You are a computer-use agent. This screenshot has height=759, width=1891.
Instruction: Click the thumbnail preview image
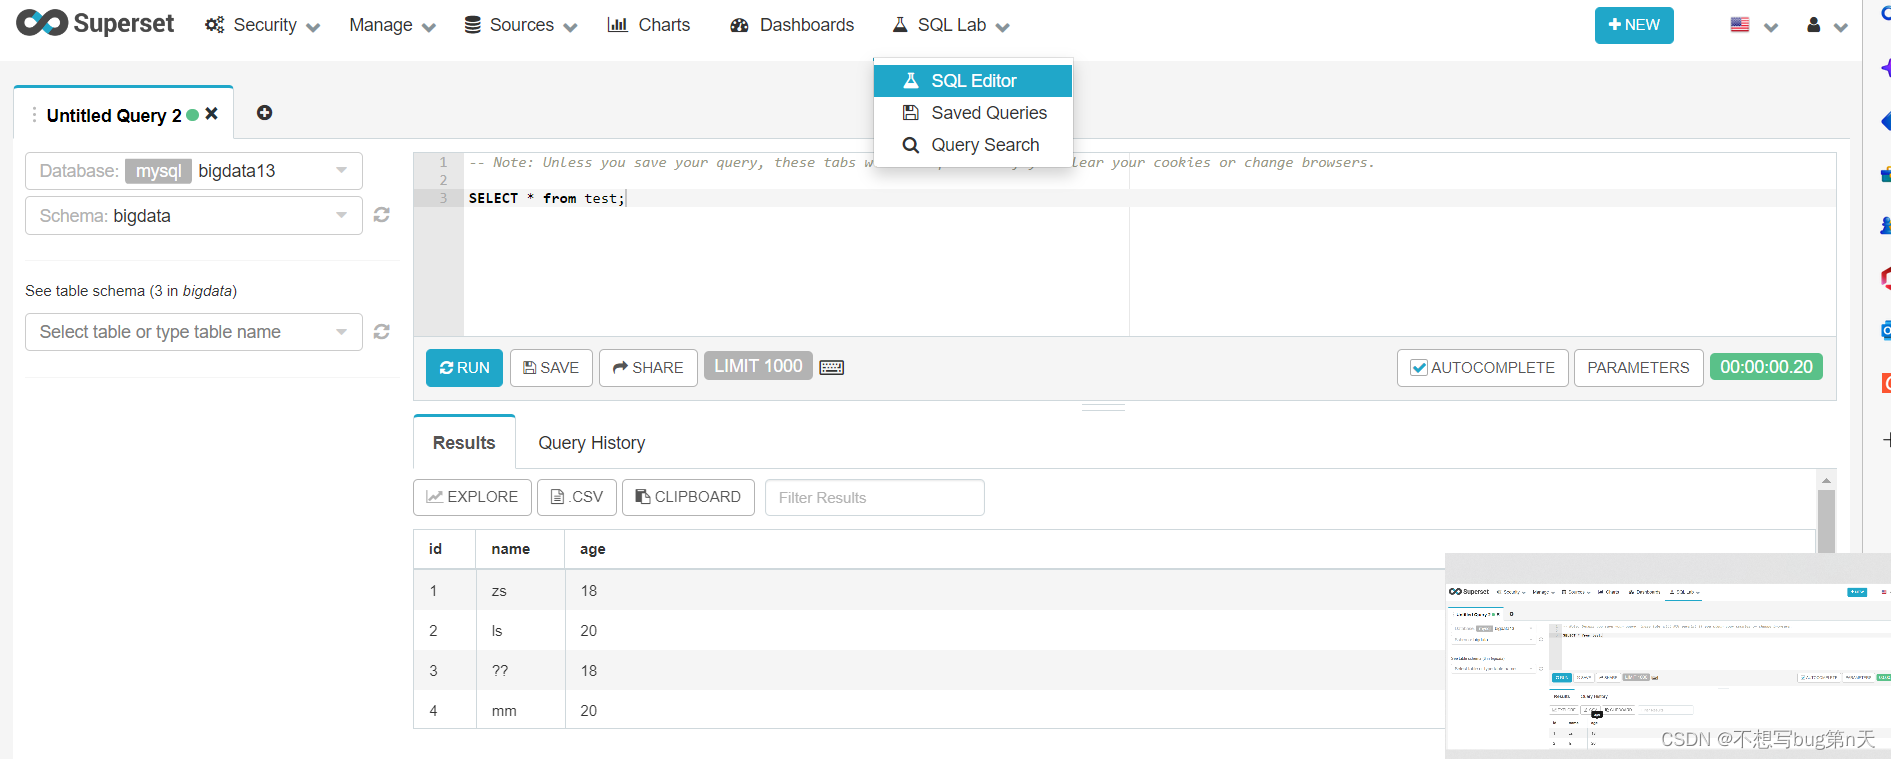pyautogui.click(x=1668, y=655)
